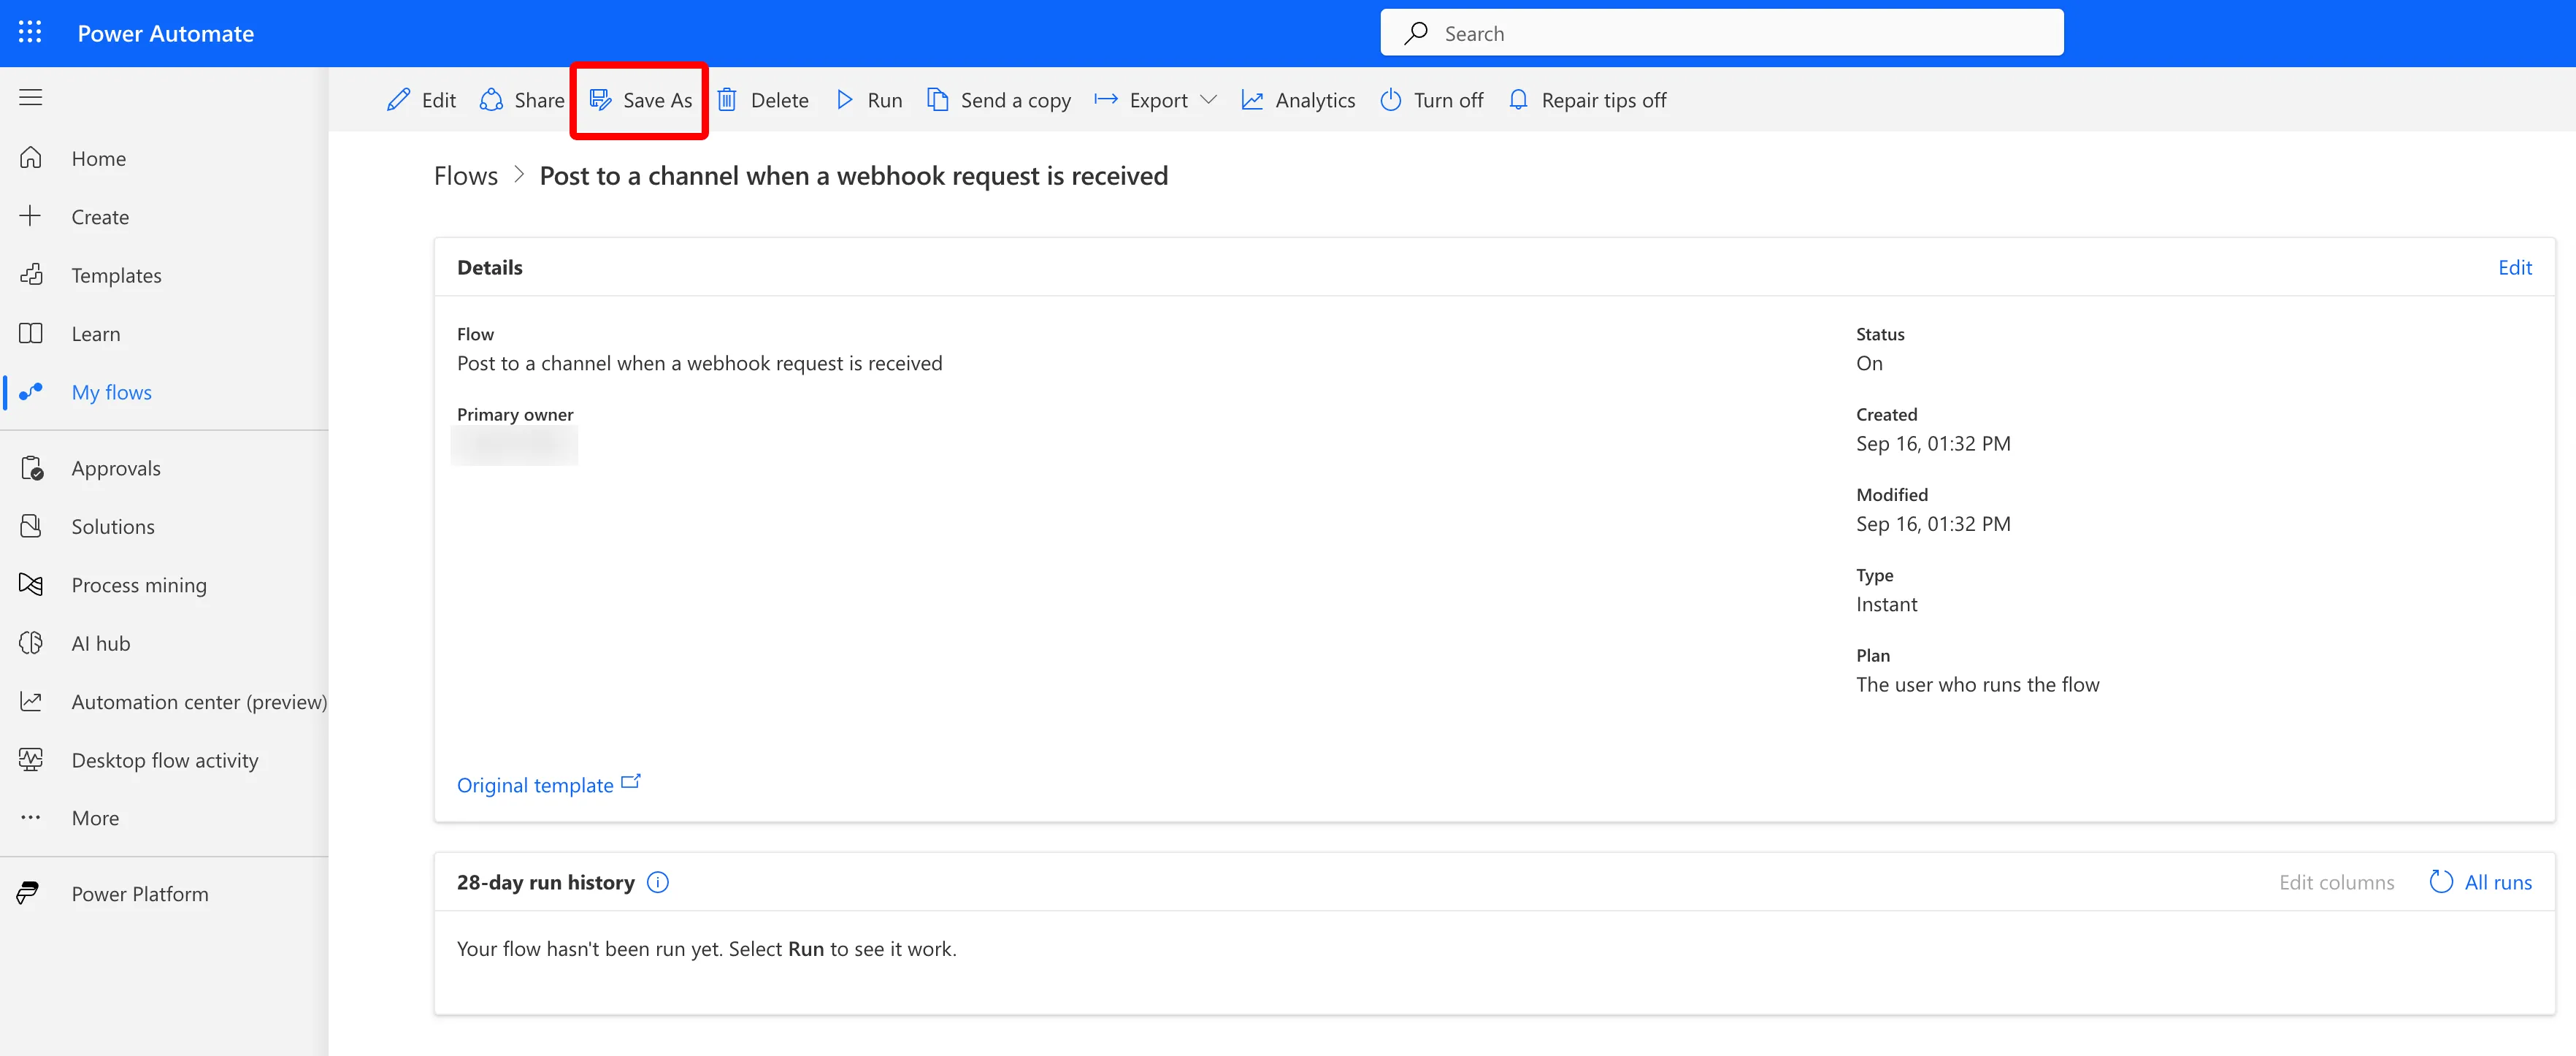This screenshot has height=1056, width=2576.
Task: Click the More ellipsis icon
Action: tap(31, 817)
